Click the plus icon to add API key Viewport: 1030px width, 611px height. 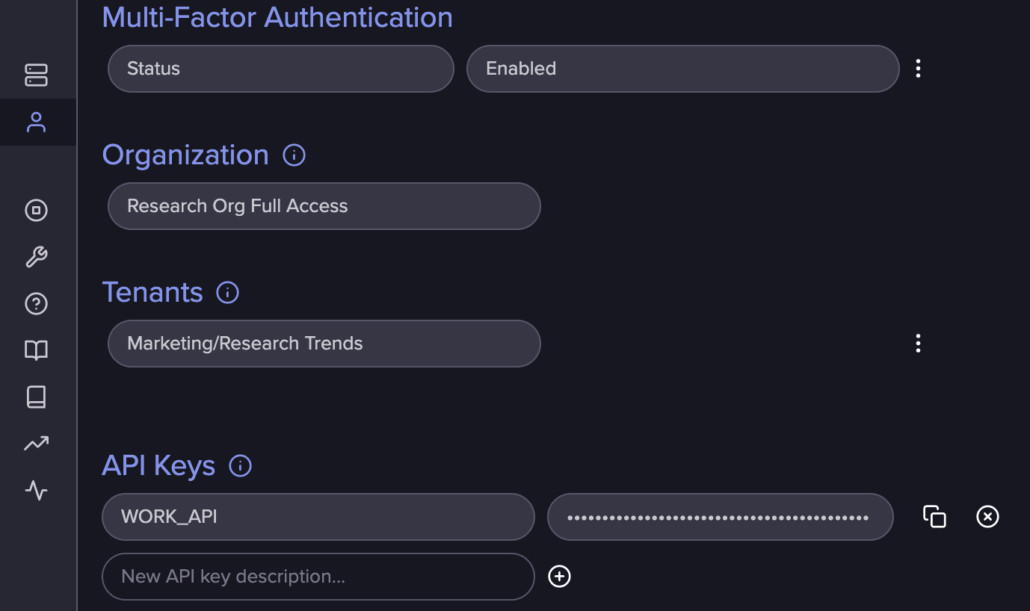pos(560,576)
